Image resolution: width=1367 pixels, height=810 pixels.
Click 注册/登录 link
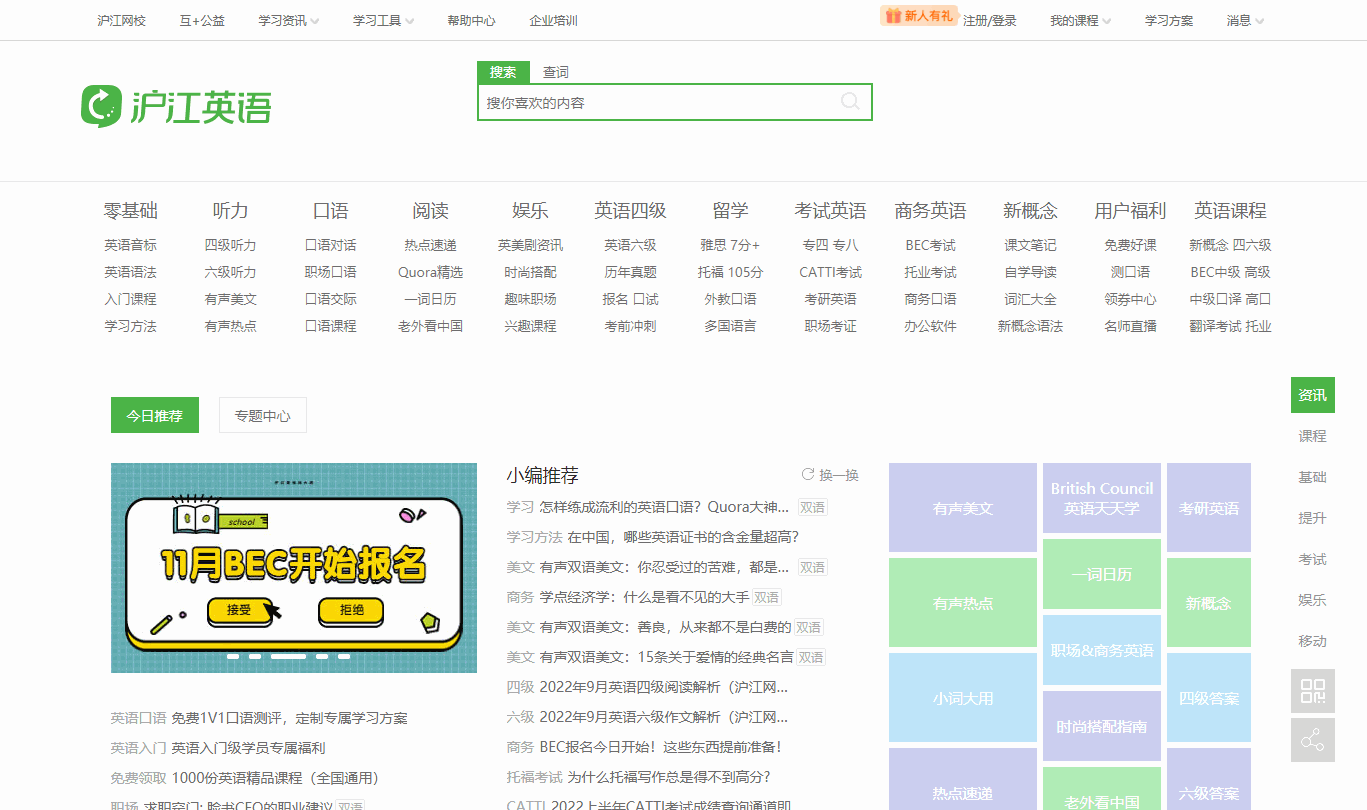990,20
